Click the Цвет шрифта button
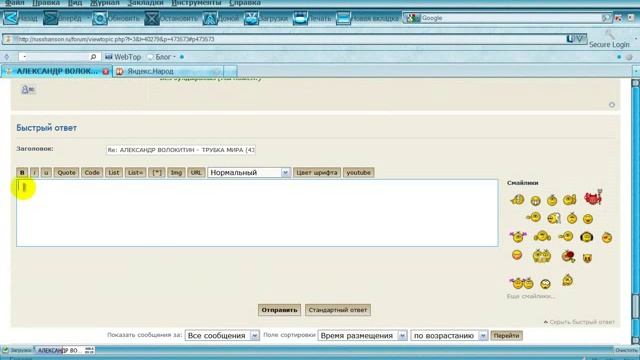Viewport: 640px width, 360px height. (x=317, y=173)
